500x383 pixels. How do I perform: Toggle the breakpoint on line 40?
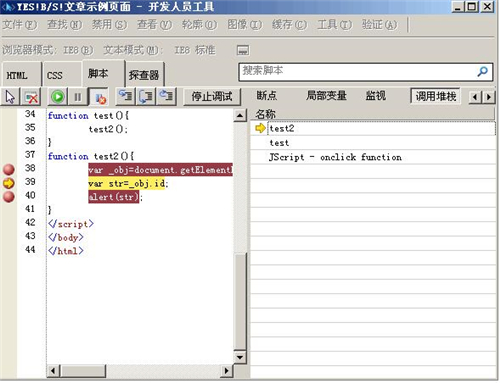(x=9, y=197)
